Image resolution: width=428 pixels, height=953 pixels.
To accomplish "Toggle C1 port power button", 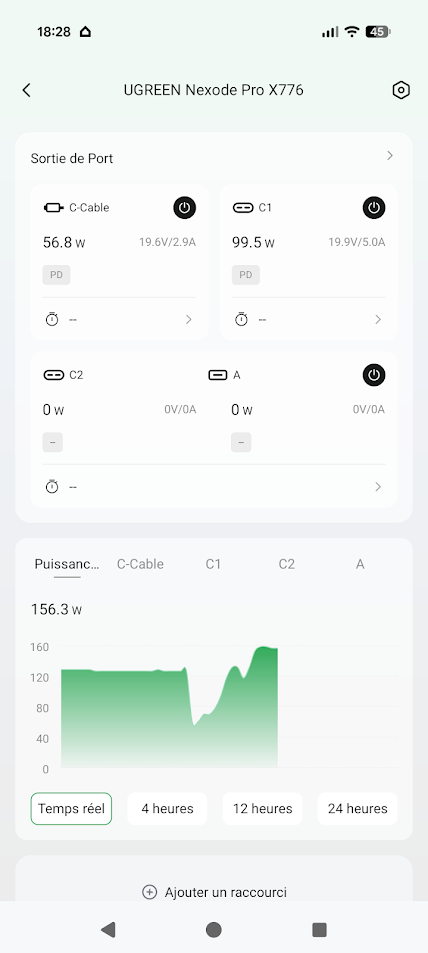I will point(374,208).
